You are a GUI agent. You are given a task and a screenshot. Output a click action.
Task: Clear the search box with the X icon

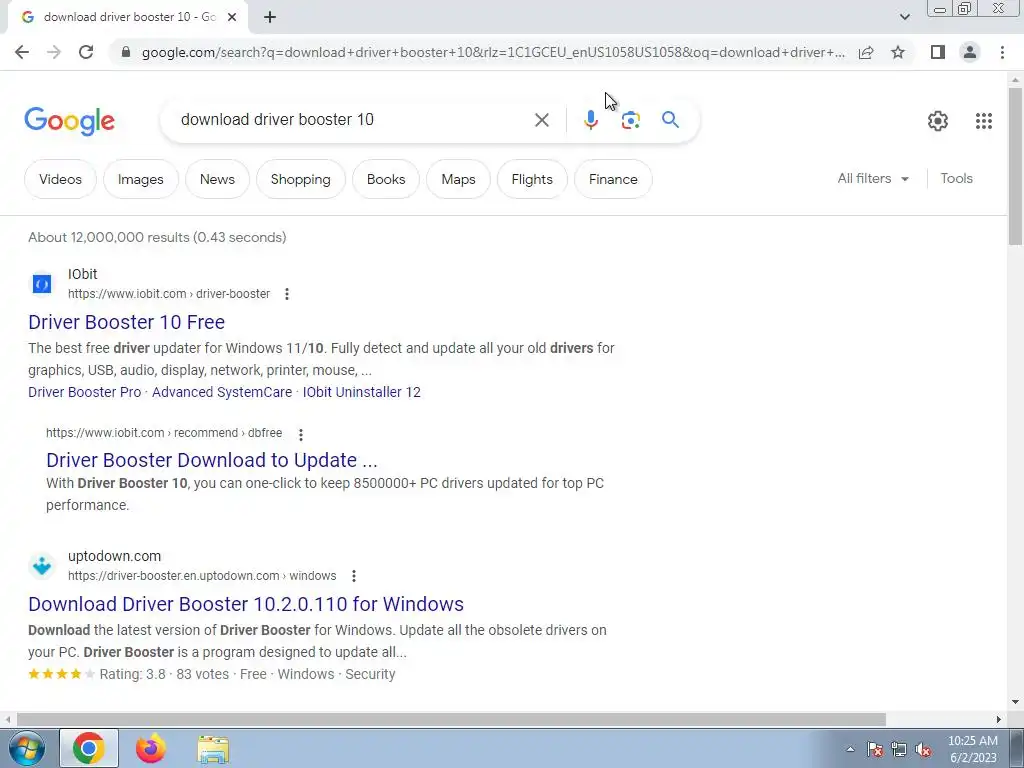[x=541, y=120]
